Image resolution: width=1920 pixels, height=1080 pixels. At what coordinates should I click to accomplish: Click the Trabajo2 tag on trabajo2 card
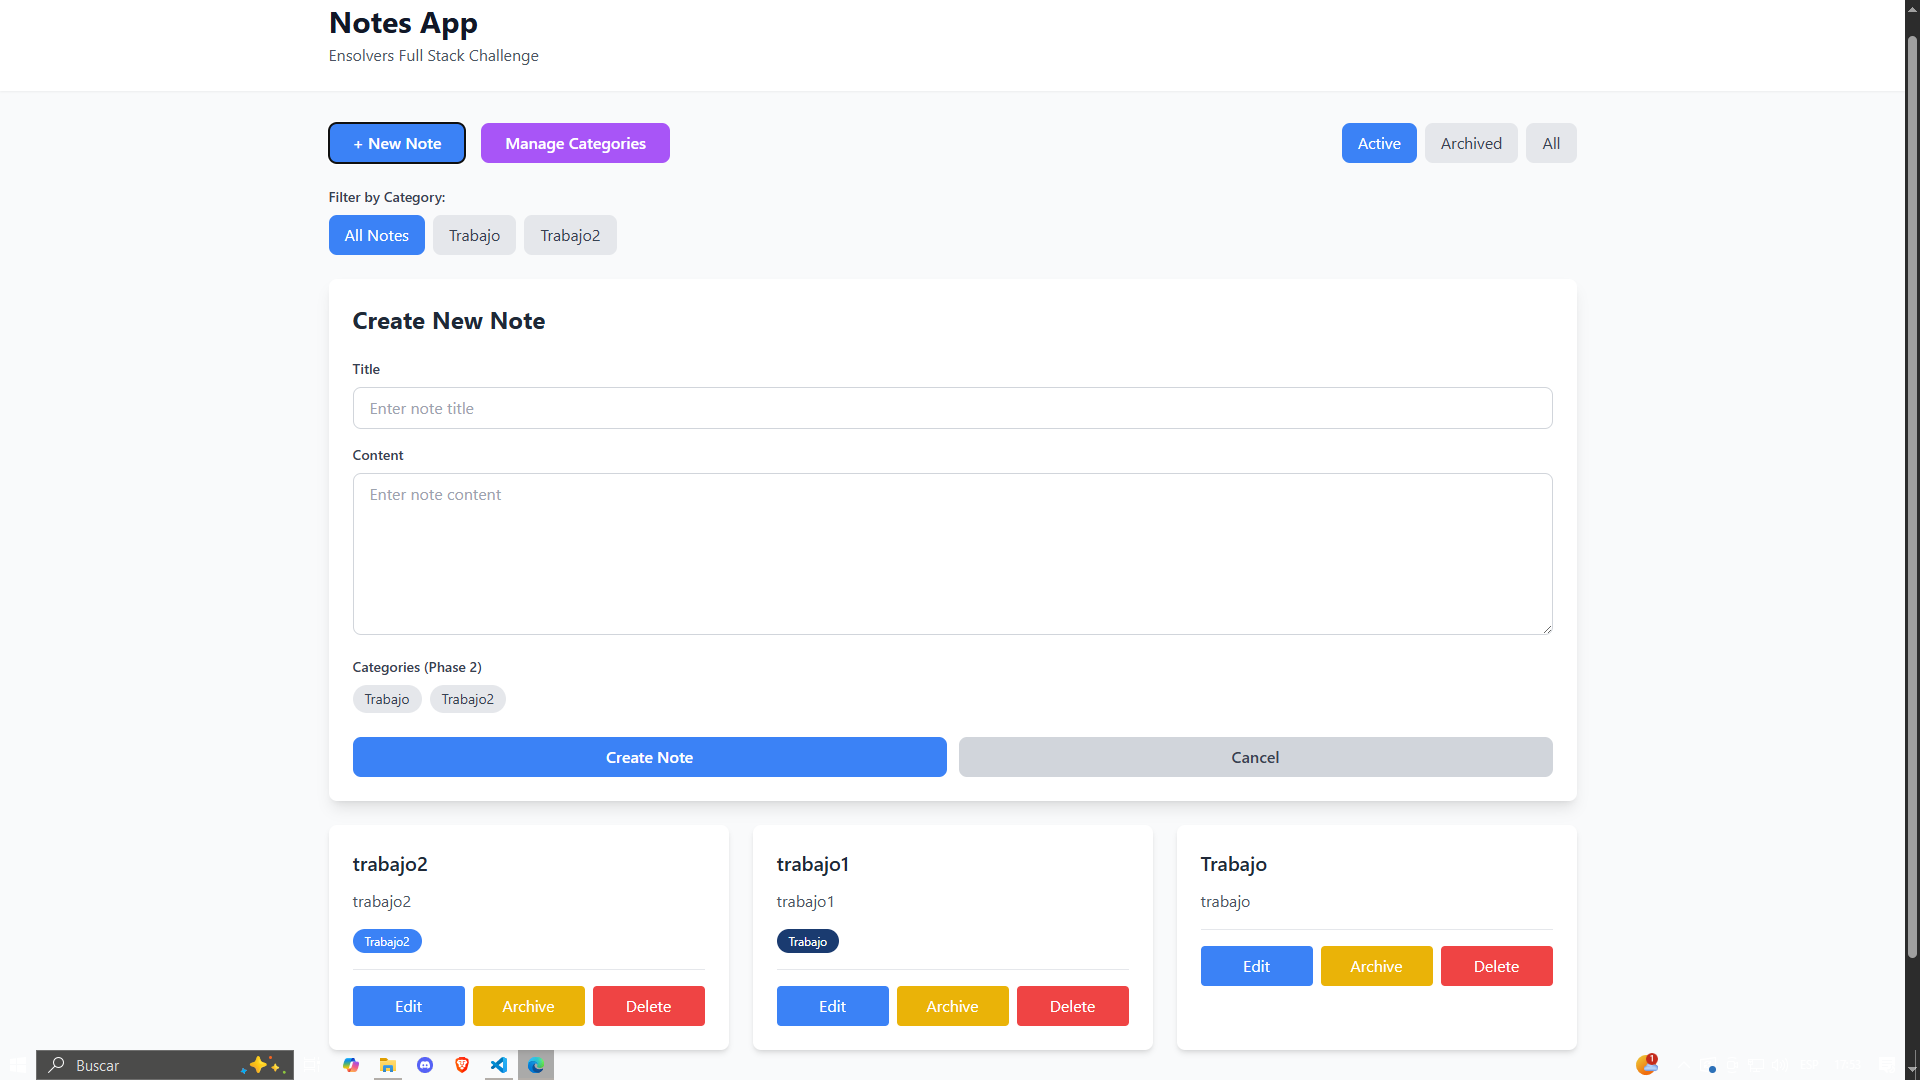coord(387,941)
